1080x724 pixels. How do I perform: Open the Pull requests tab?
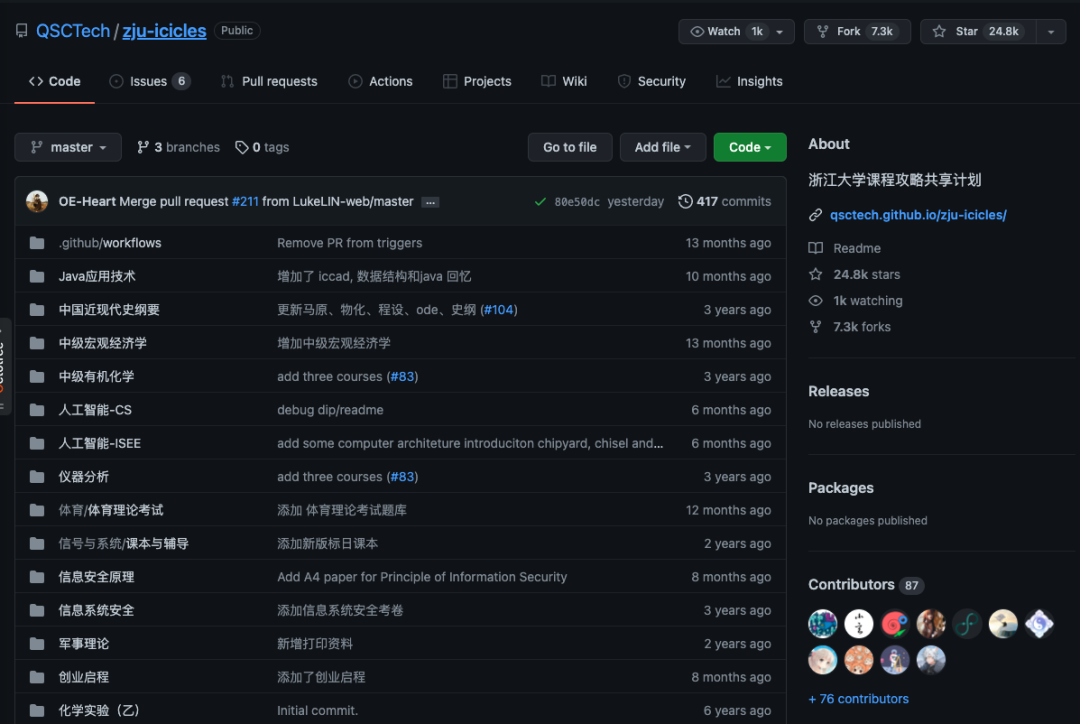[269, 81]
